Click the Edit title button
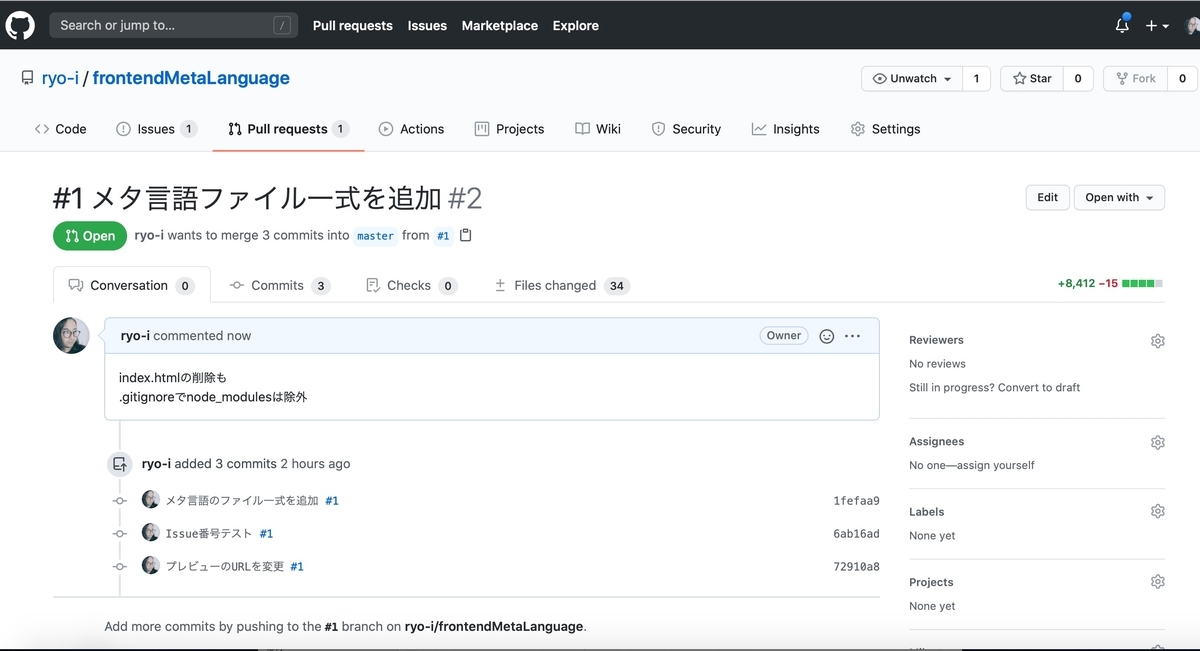 [x=1047, y=197]
